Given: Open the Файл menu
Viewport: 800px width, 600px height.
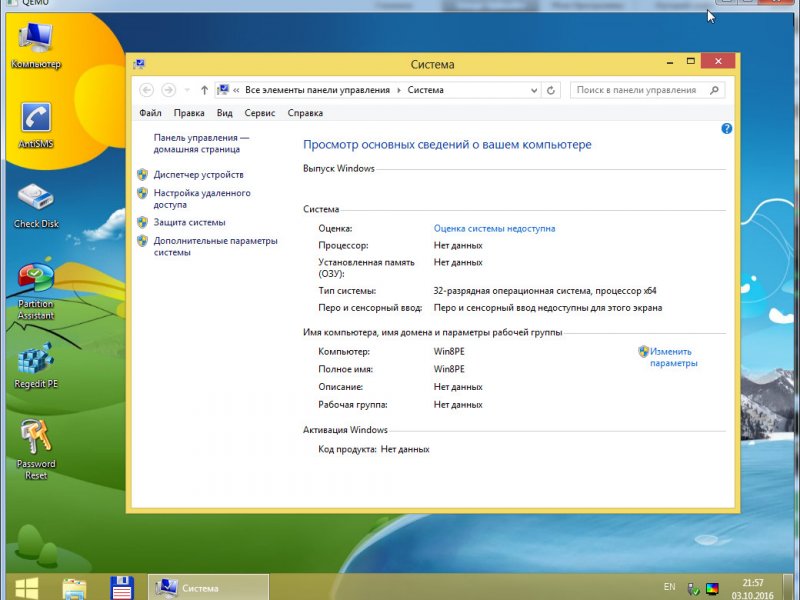Looking at the screenshot, I should click(x=150, y=113).
